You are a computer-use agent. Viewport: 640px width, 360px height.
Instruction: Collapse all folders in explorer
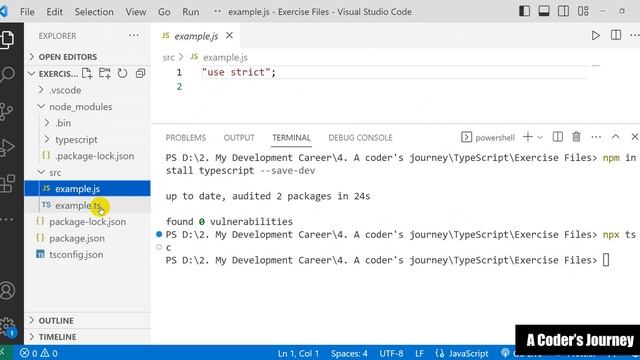tap(140, 73)
